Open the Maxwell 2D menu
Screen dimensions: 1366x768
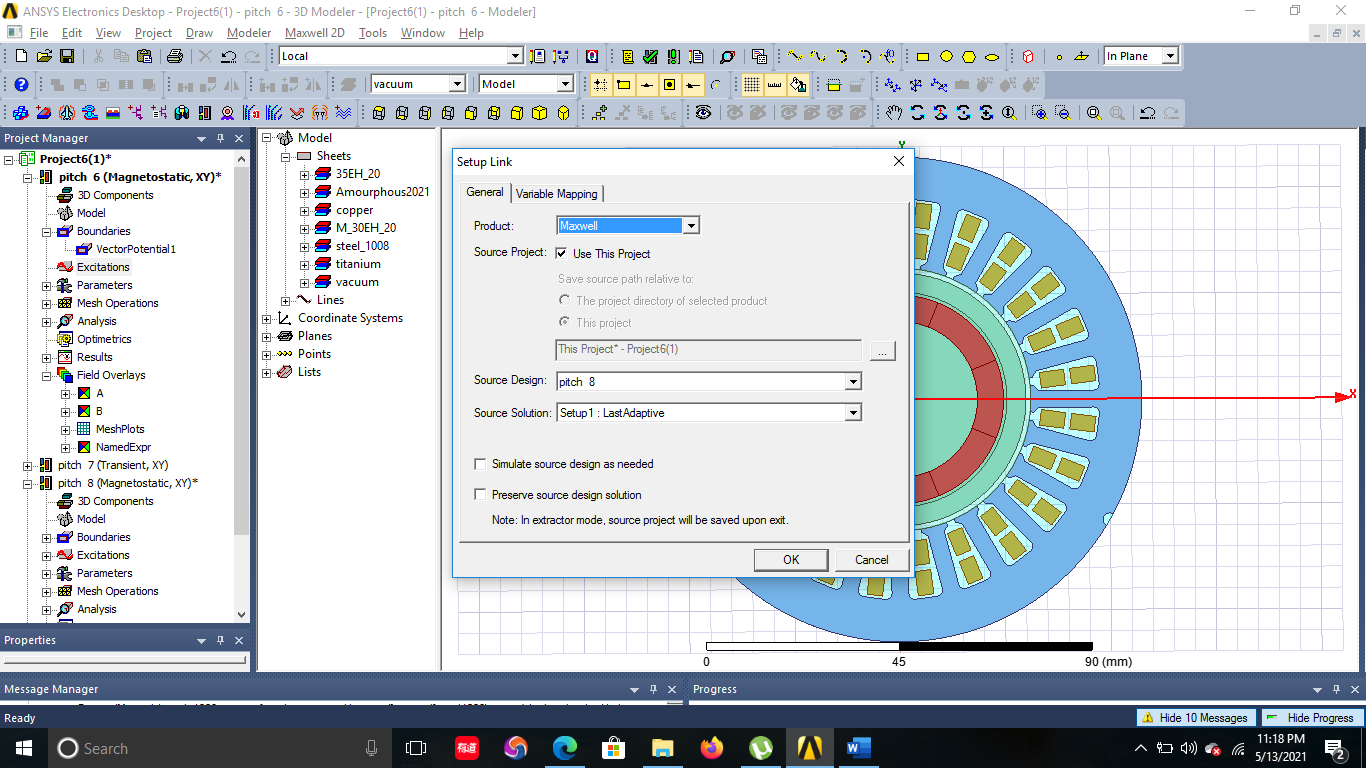point(315,33)
